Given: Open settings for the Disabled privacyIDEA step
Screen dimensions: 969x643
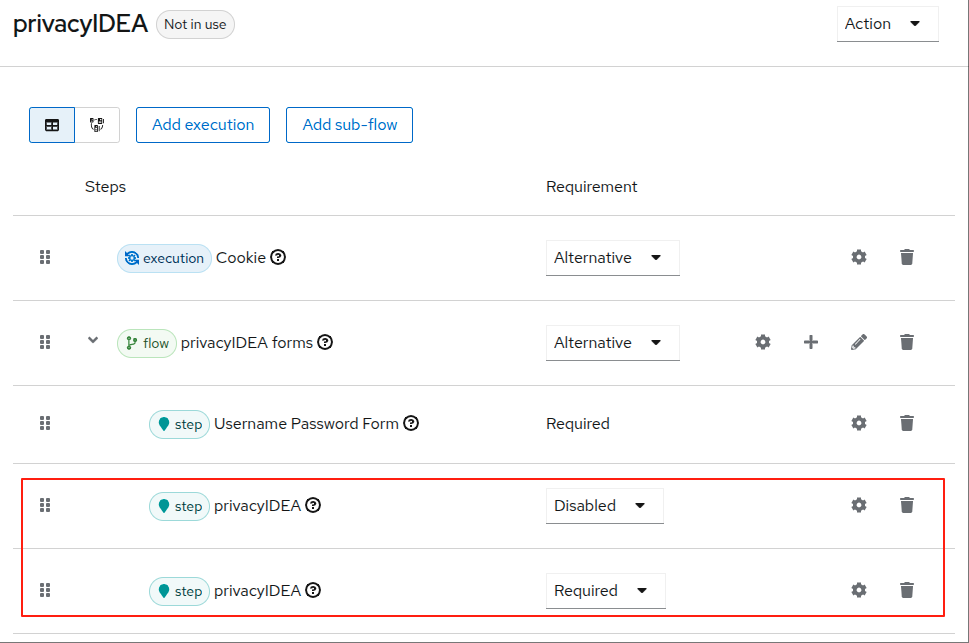Looking at the screenshot, I should tap(858, 505).
